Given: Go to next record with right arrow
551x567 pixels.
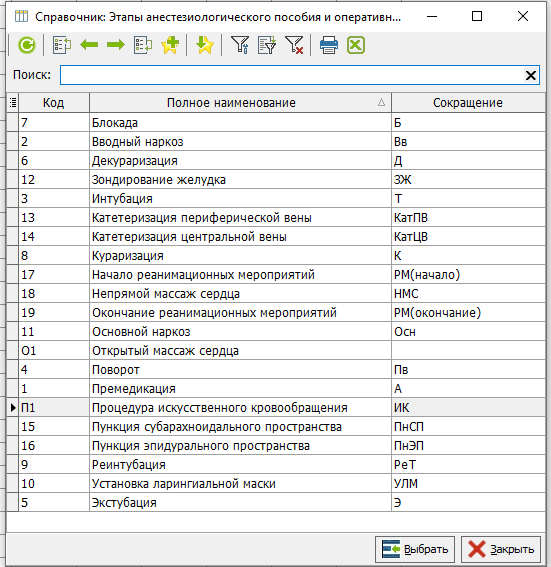Looking at the screenshot, I should tap(116, 45).
